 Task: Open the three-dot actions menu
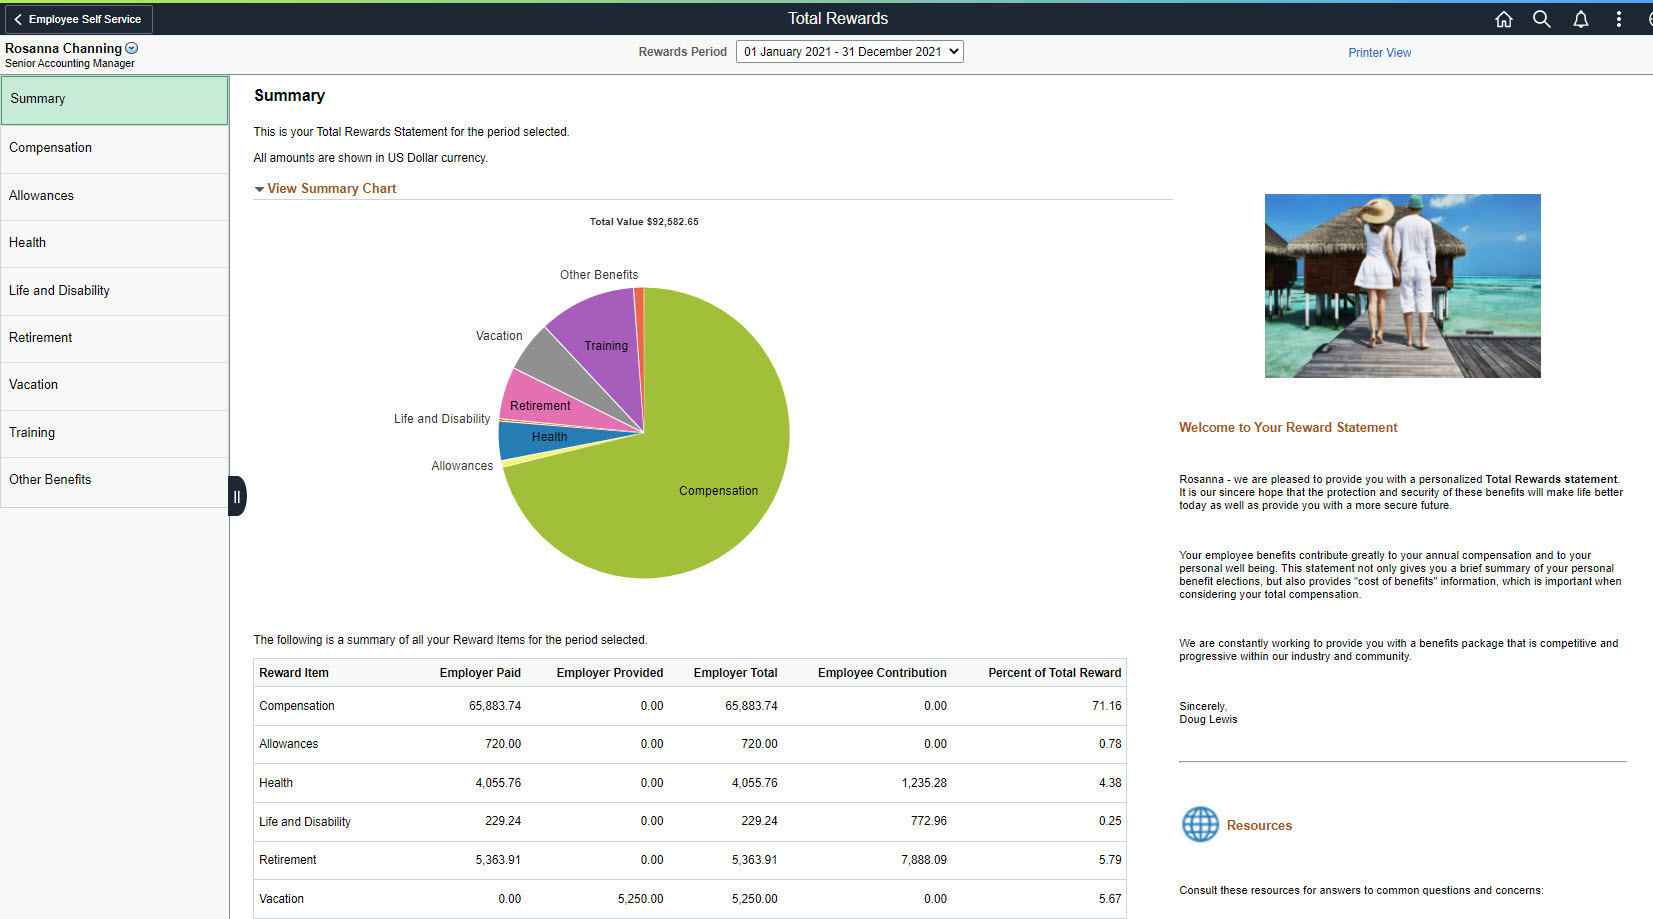(1618, 19)
